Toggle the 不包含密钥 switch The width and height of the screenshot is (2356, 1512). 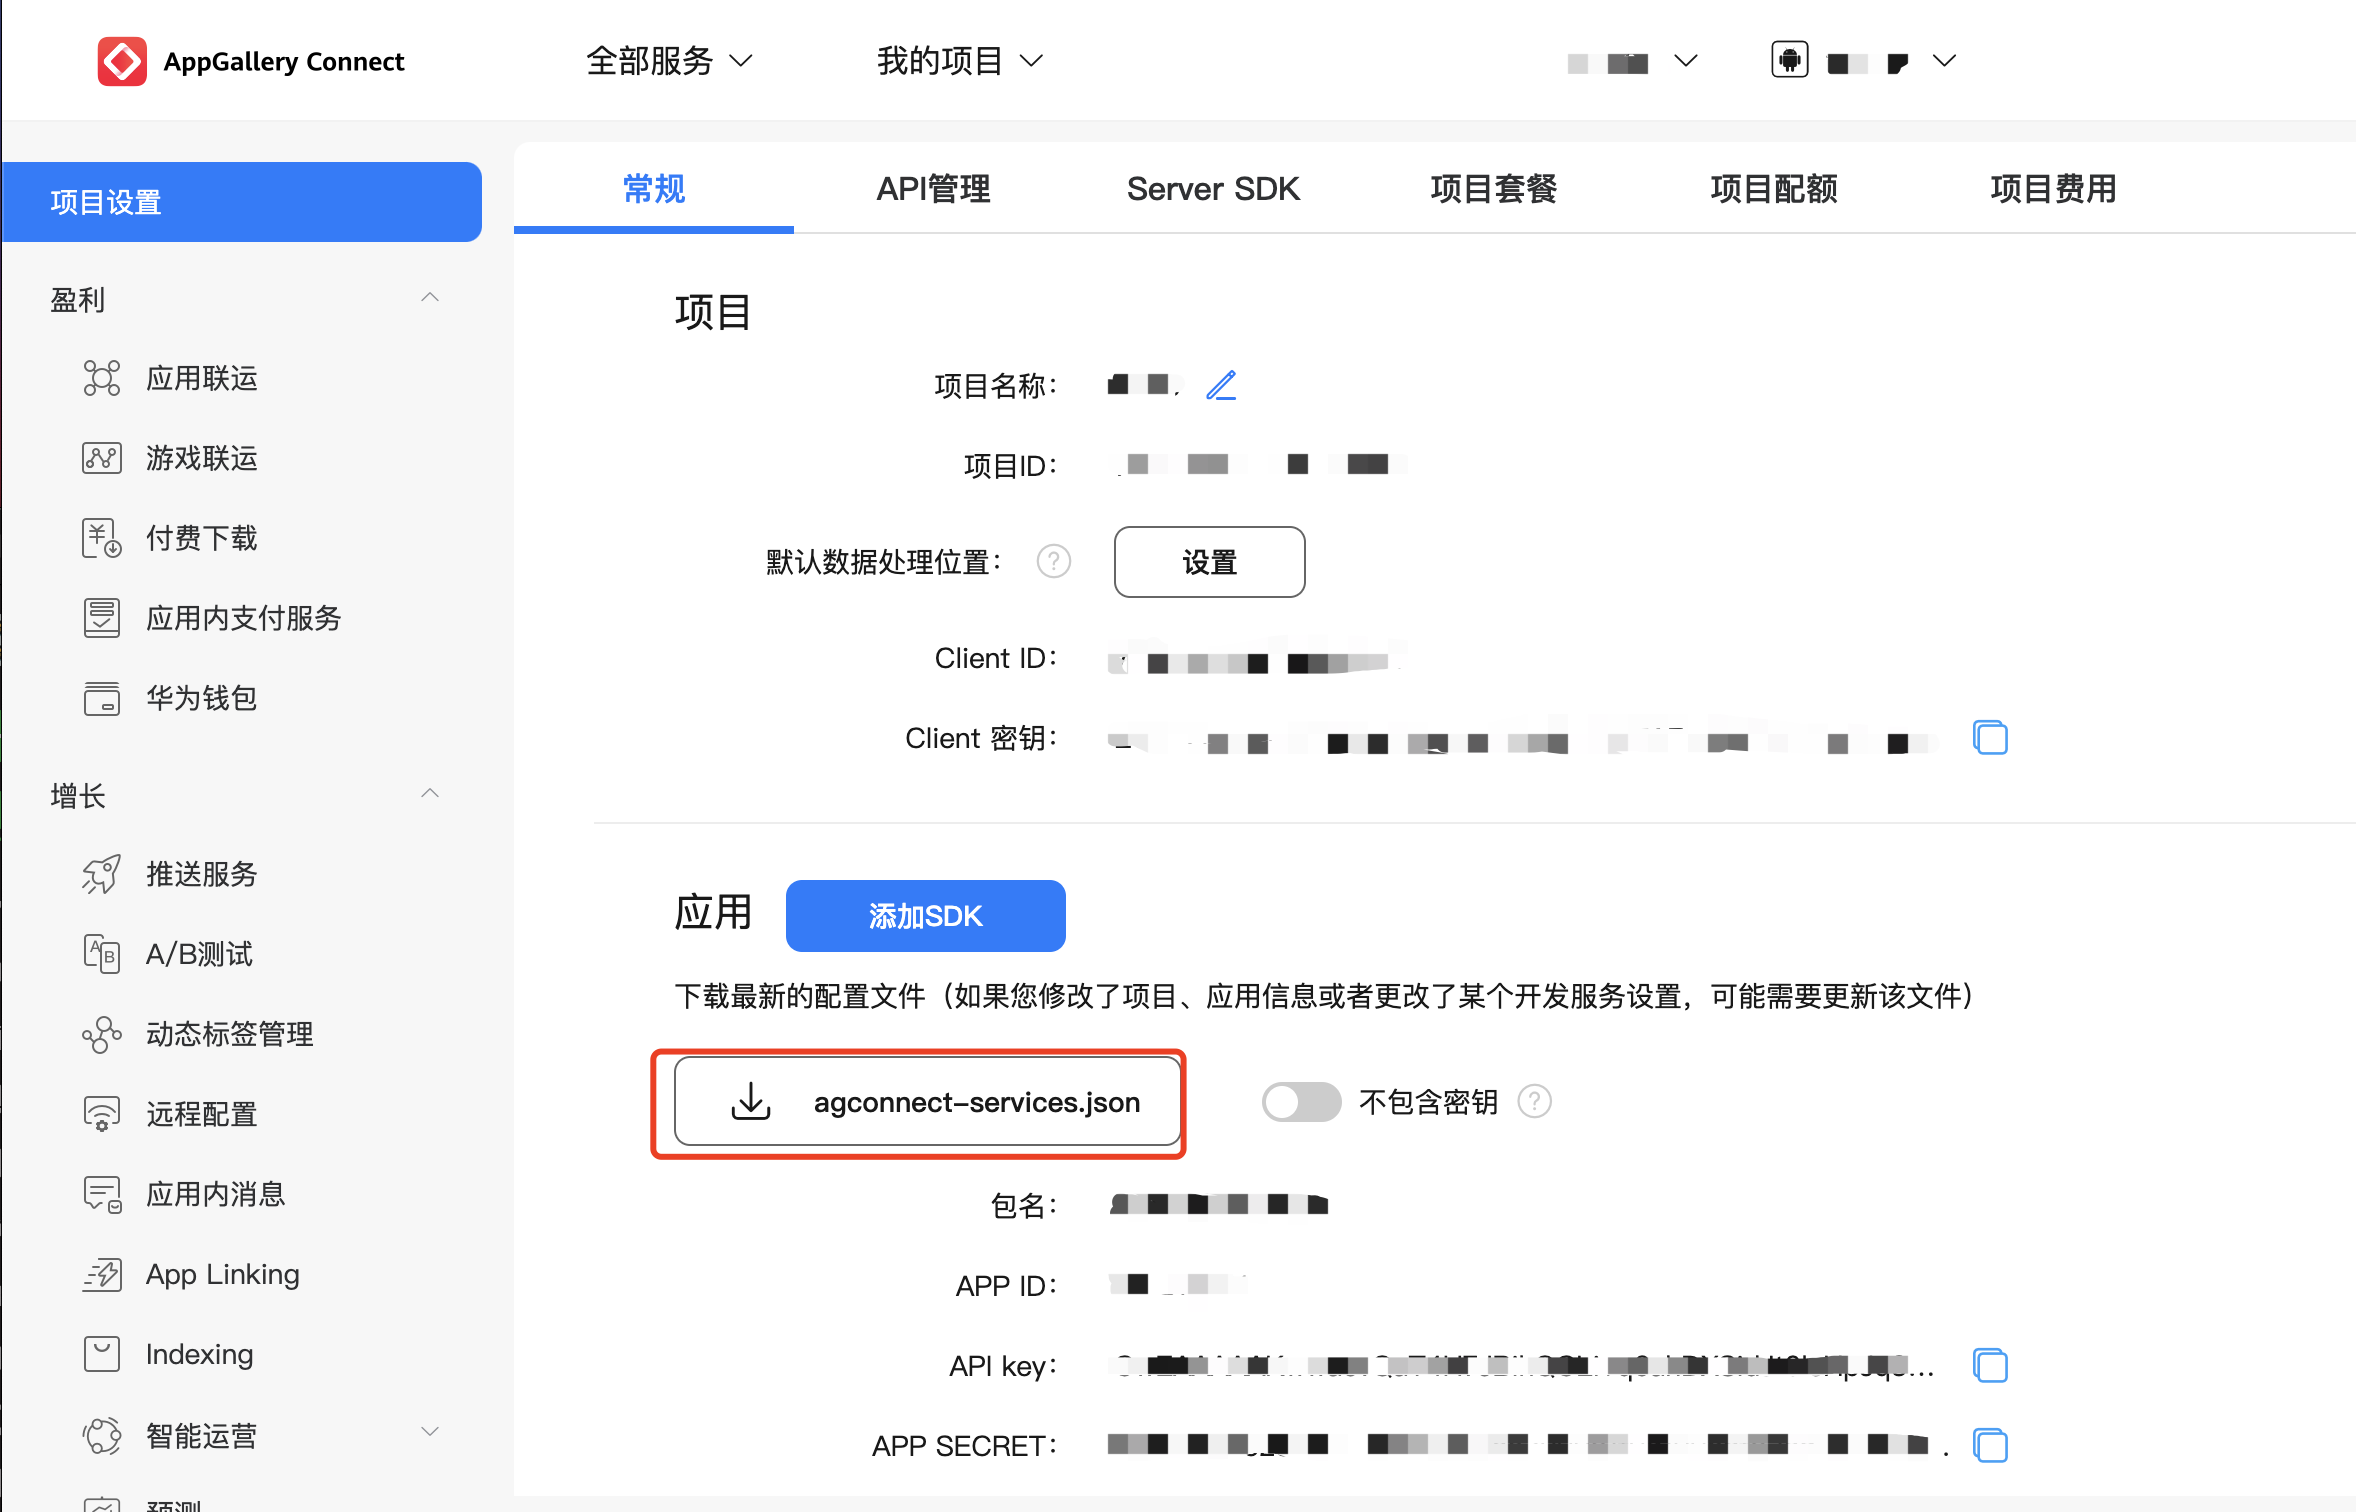click(1300, 1101)
